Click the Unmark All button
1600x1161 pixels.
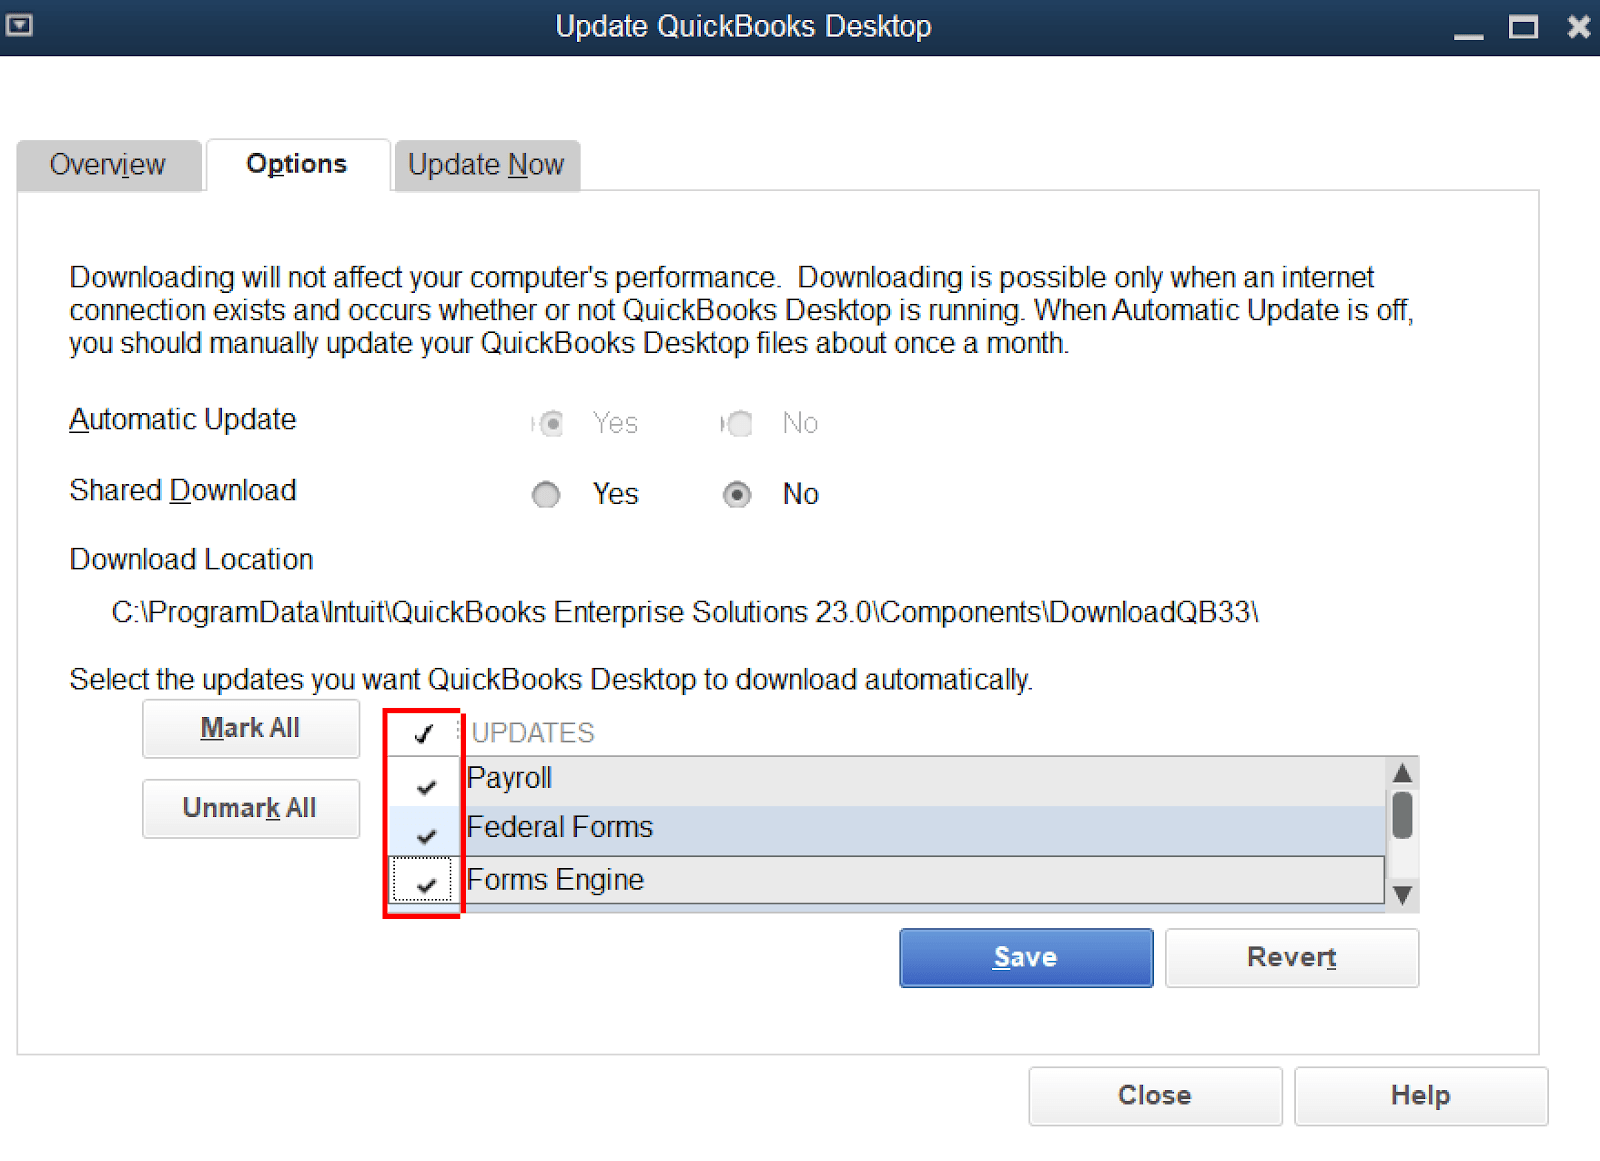pos(251,808)
